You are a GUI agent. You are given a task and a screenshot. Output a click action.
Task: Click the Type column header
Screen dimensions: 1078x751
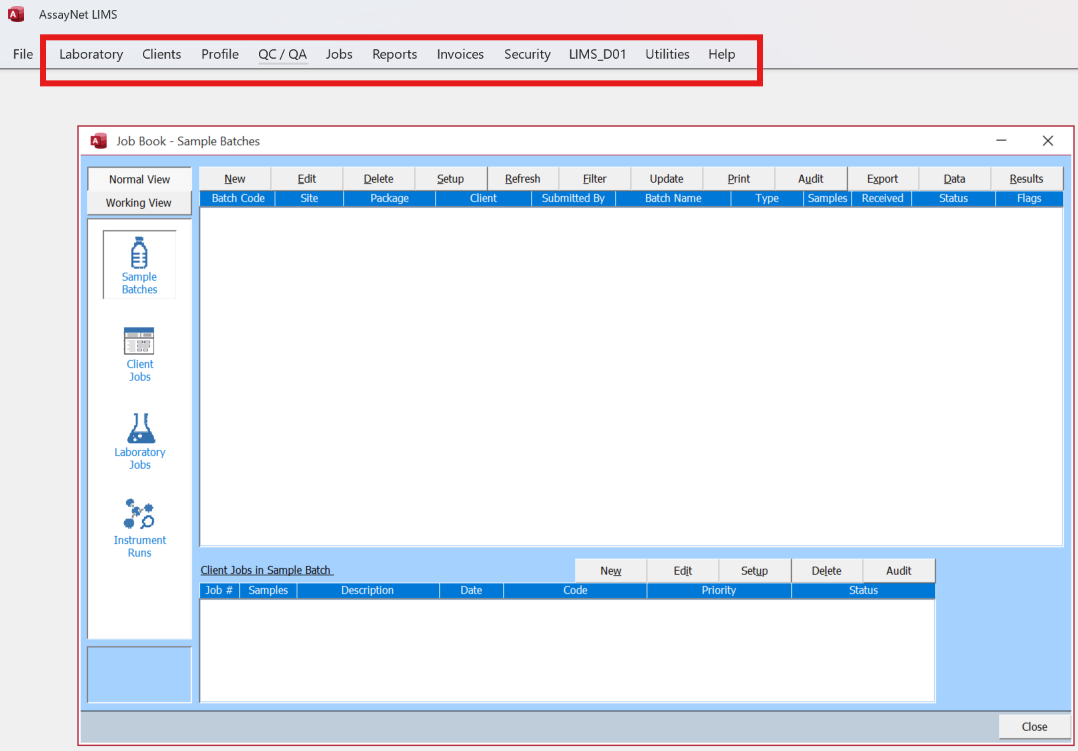coord(767,198)
